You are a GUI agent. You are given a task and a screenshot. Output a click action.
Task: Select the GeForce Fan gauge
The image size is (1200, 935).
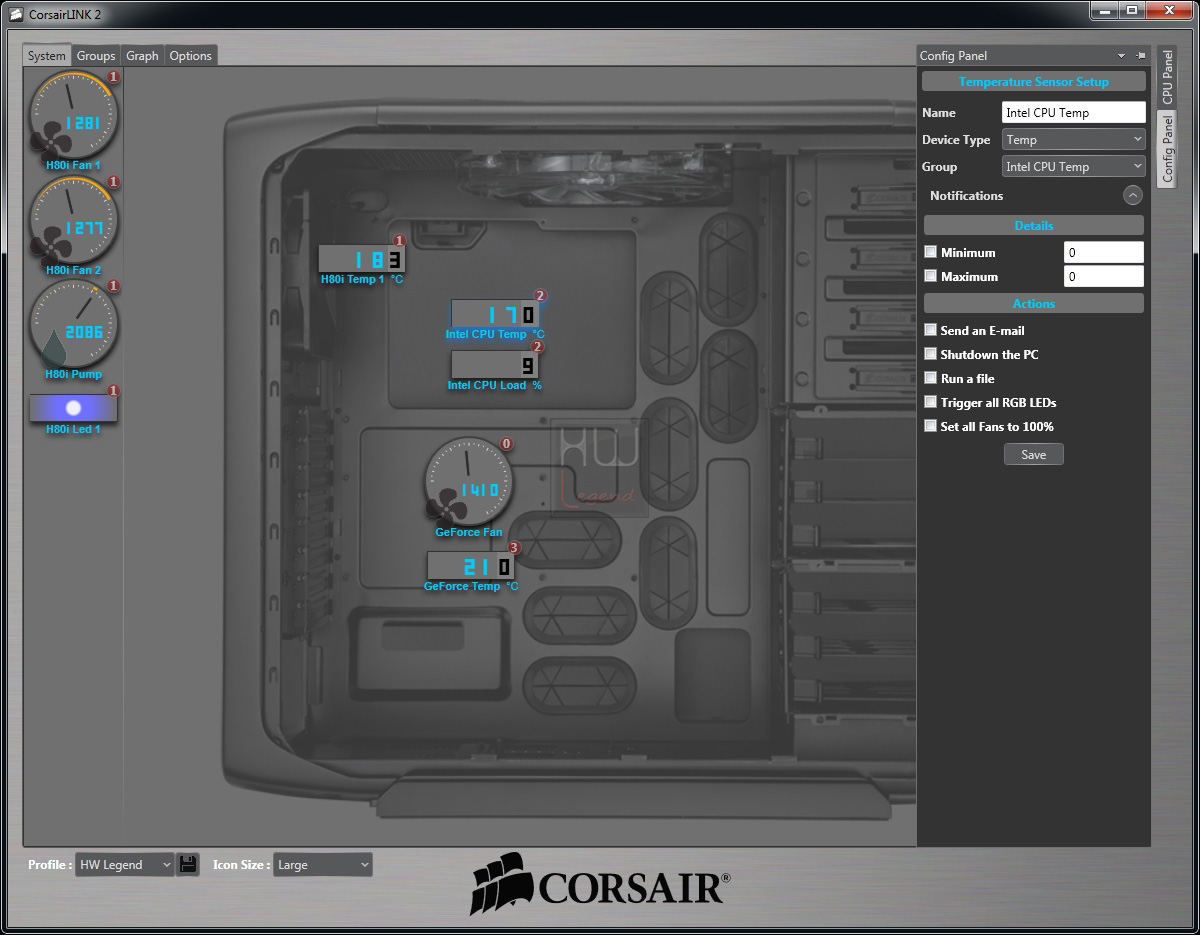point(468,481)
